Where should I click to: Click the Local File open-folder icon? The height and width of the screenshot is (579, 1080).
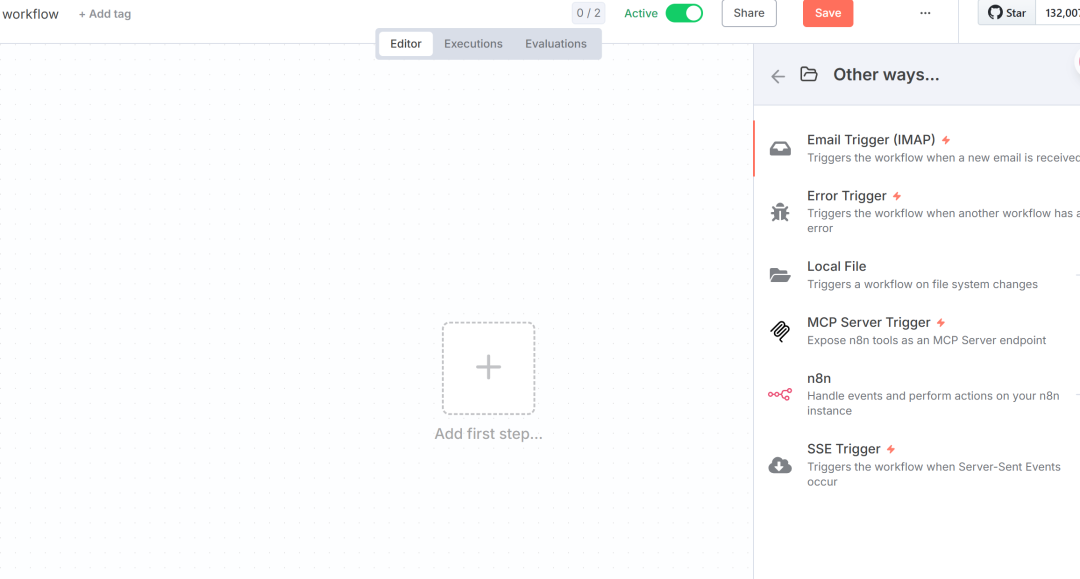point(780,275)
